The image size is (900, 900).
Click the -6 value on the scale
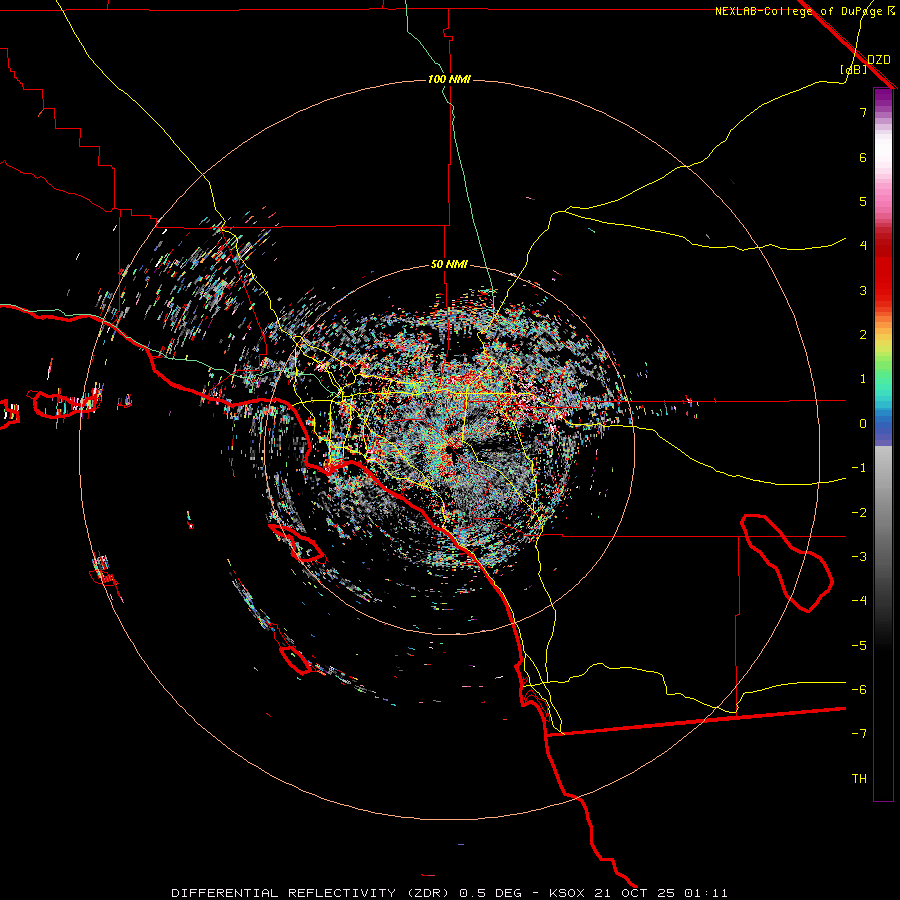click(859, 690)
